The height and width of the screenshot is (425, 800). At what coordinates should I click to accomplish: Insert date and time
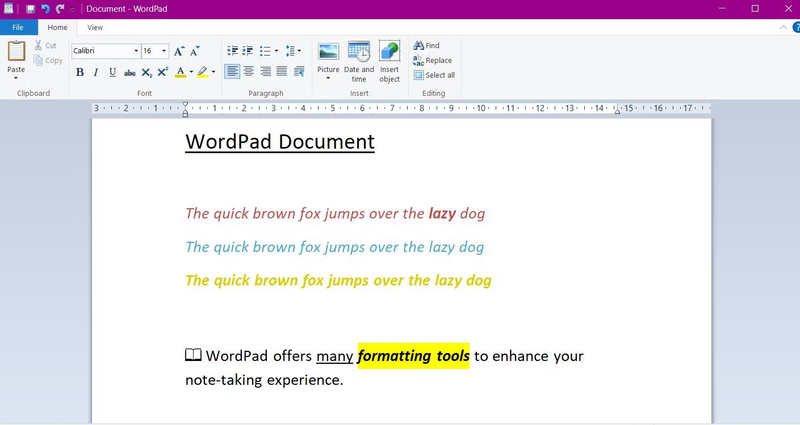point(359,60)
